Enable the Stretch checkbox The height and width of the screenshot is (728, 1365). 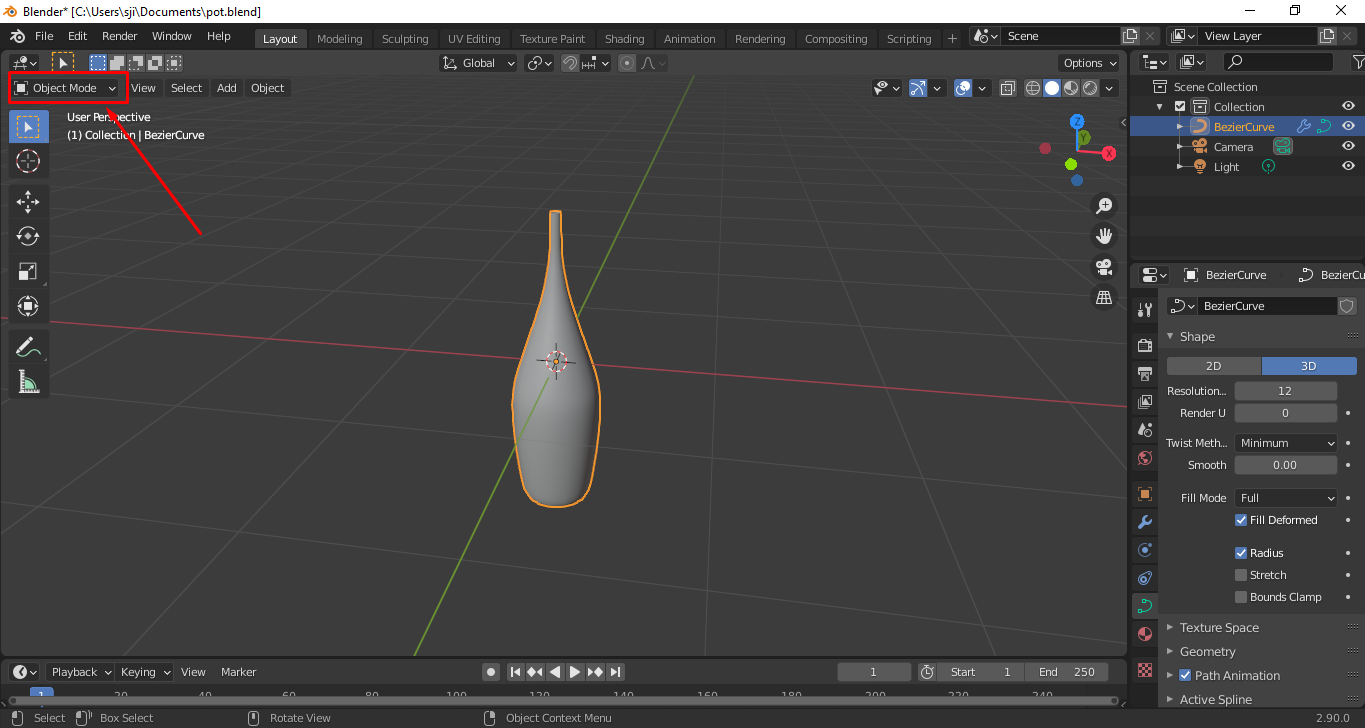tap(1240, 574)
